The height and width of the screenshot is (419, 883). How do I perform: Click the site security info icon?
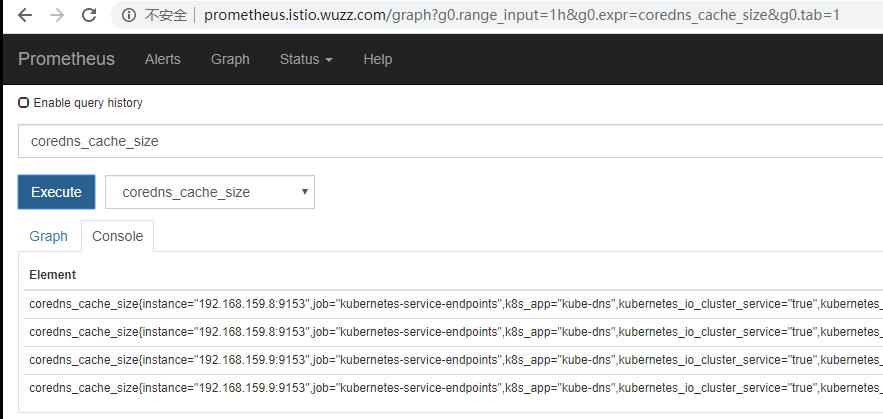click(x=128, y=15)
